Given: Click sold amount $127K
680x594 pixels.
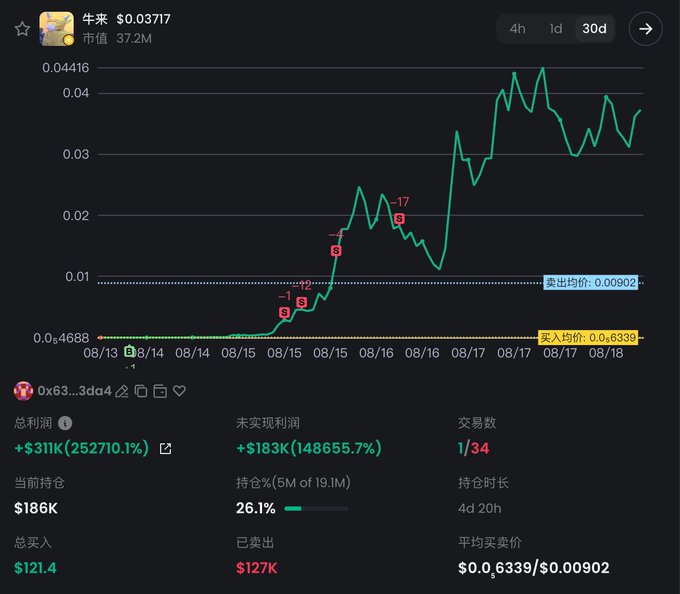Looking at the screenshot, I should 256,568.
